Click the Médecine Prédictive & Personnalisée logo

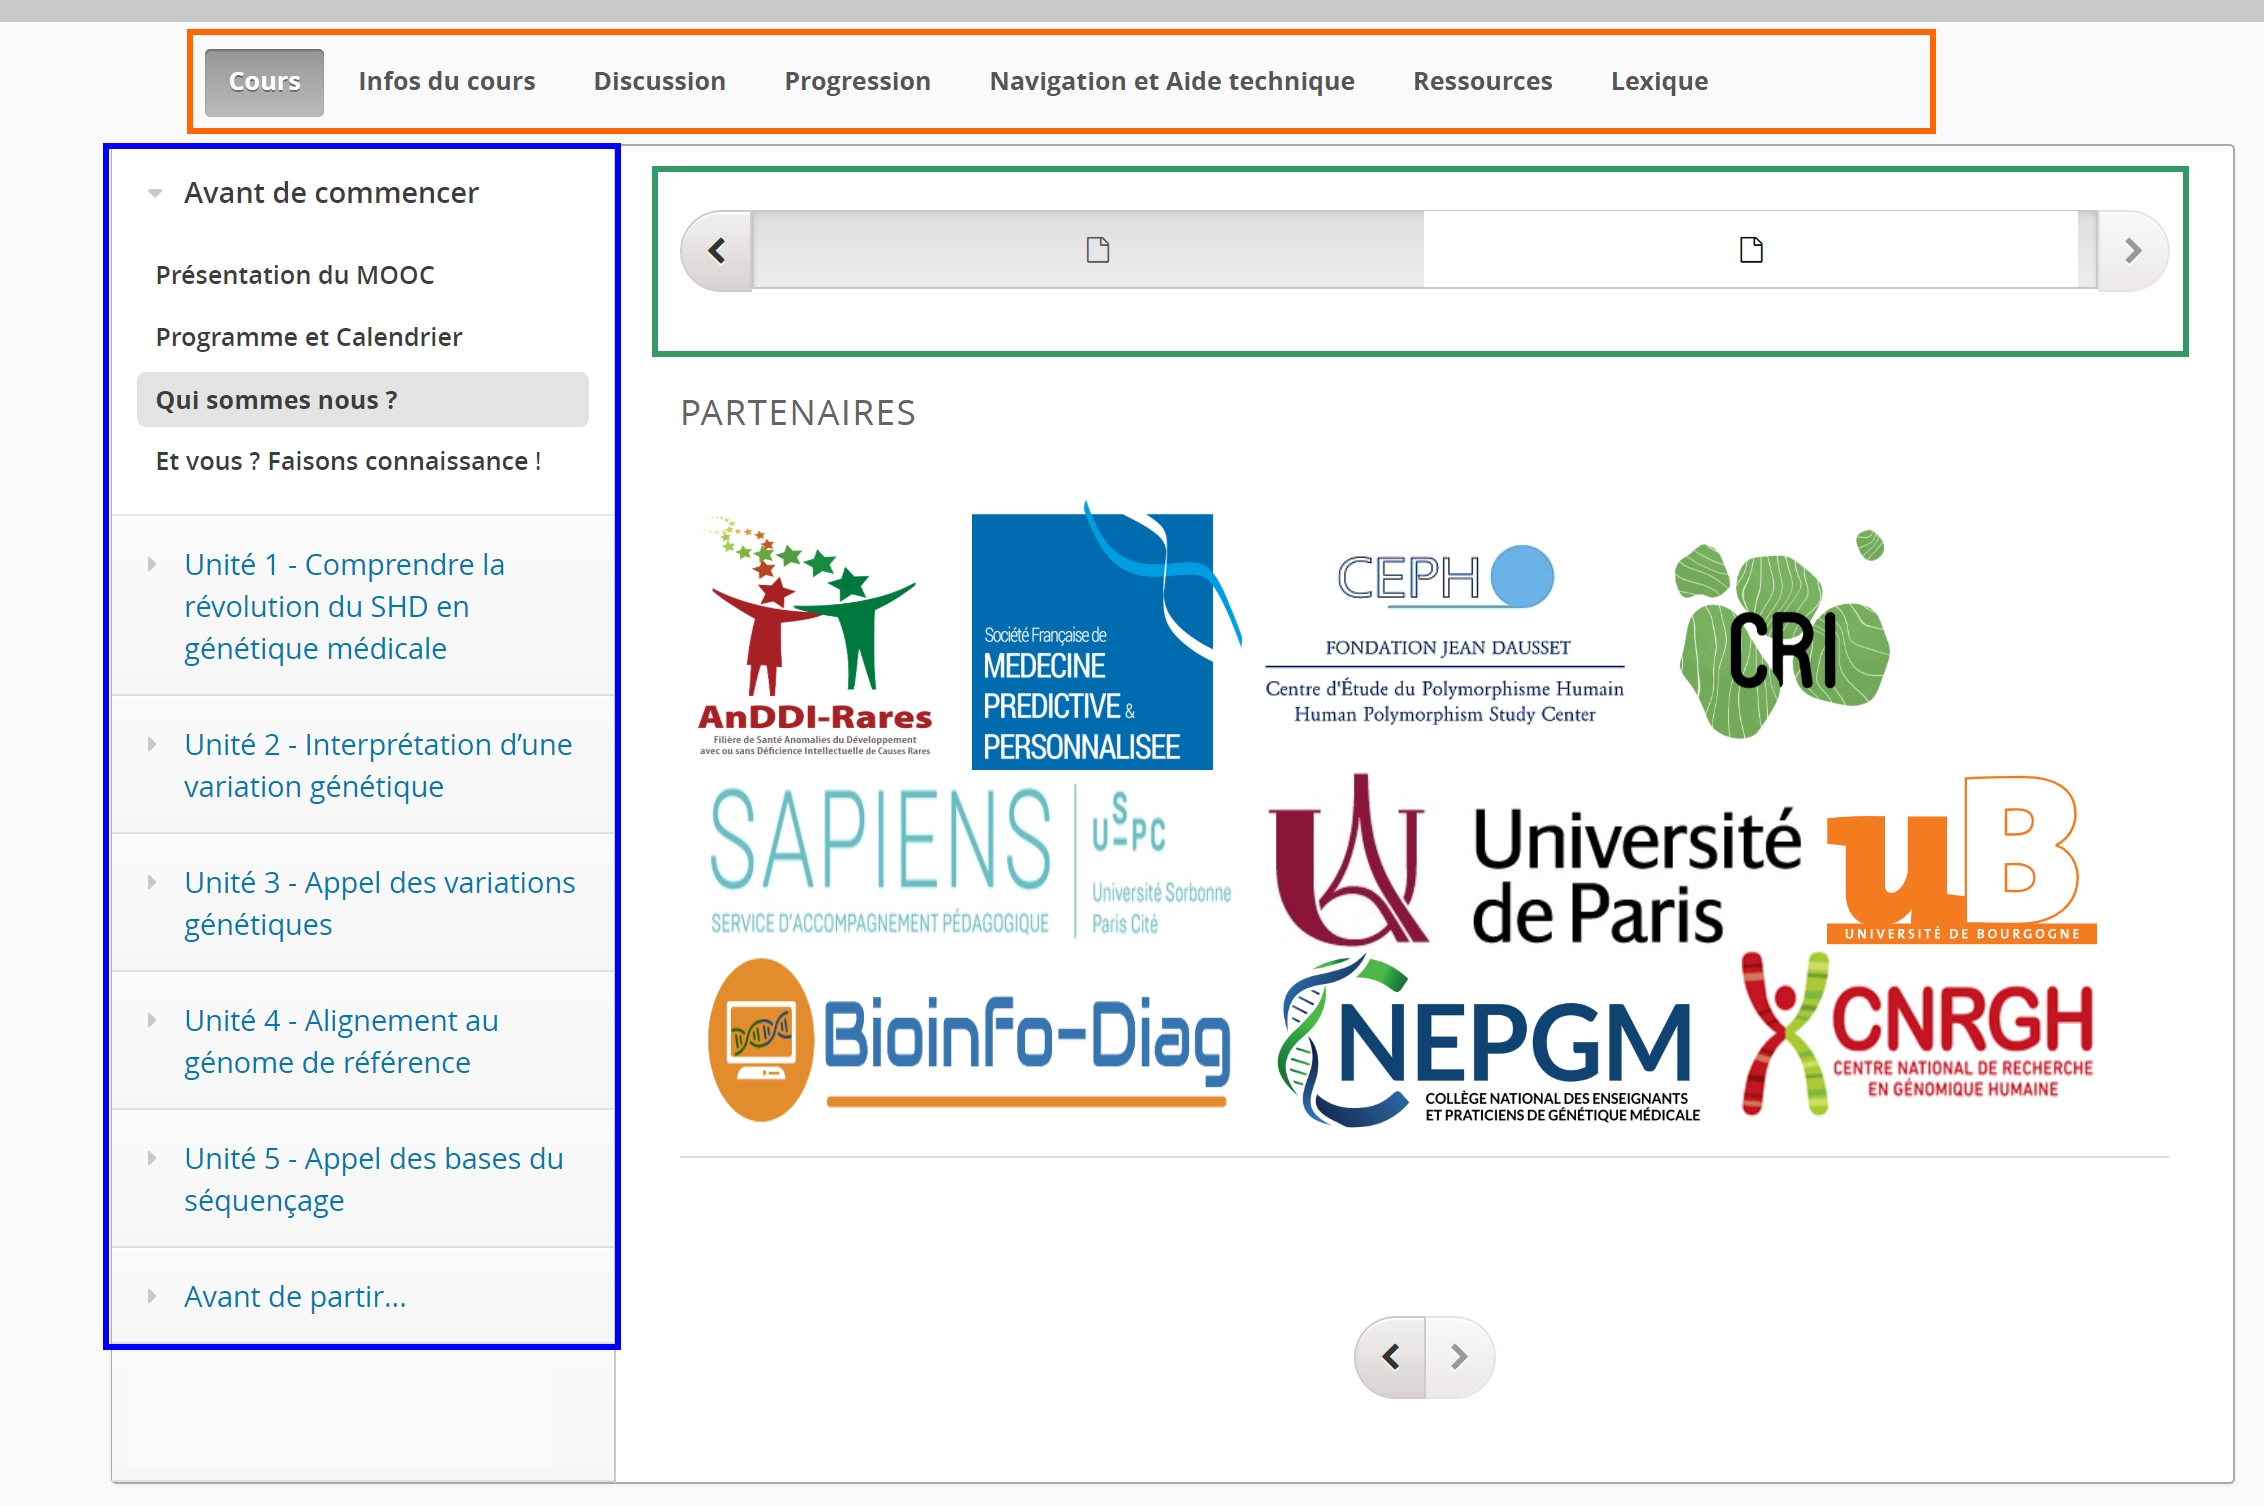(1105, 636)
